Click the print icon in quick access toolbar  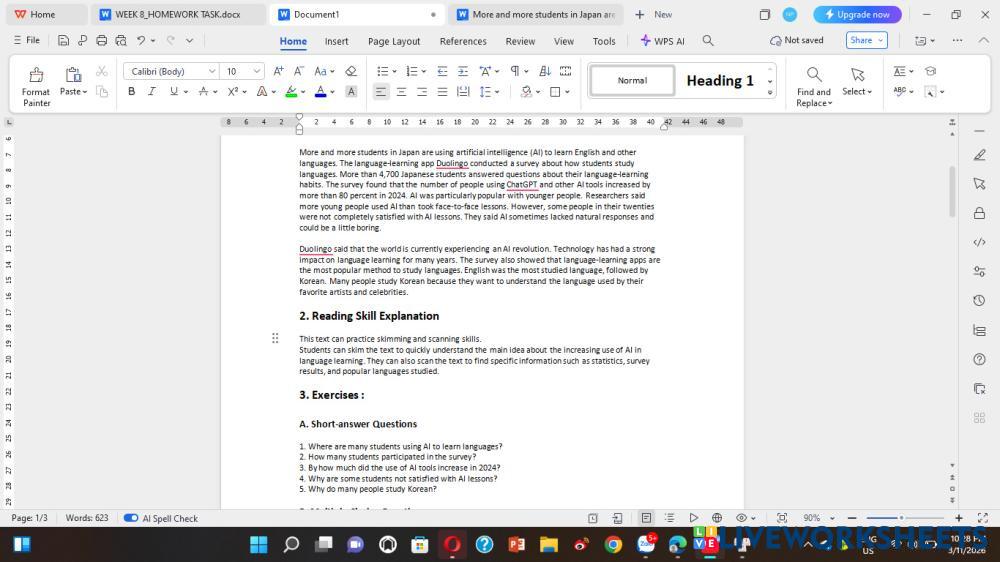coord(101,41)
